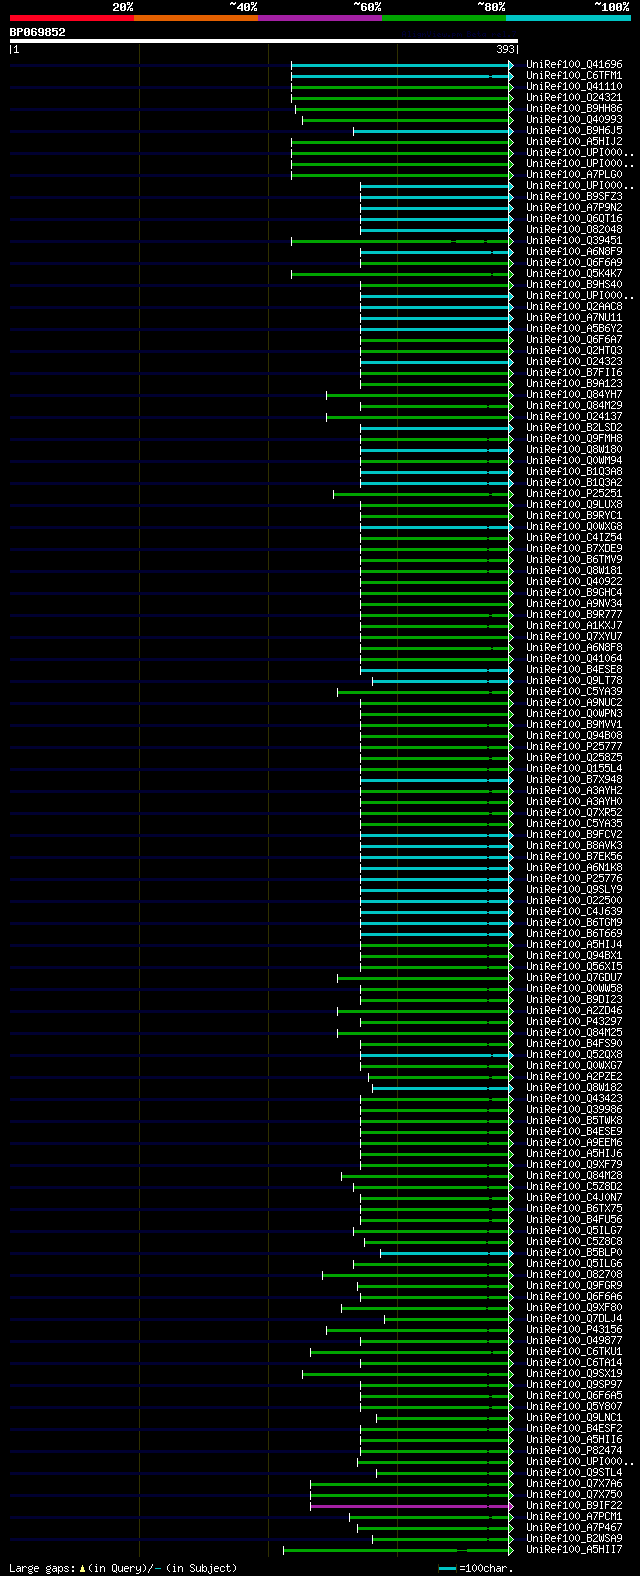Click the UniRef100_Q2AAC8 label
This screenshot has height=1576, width=640.
click(x=574, y=307)
